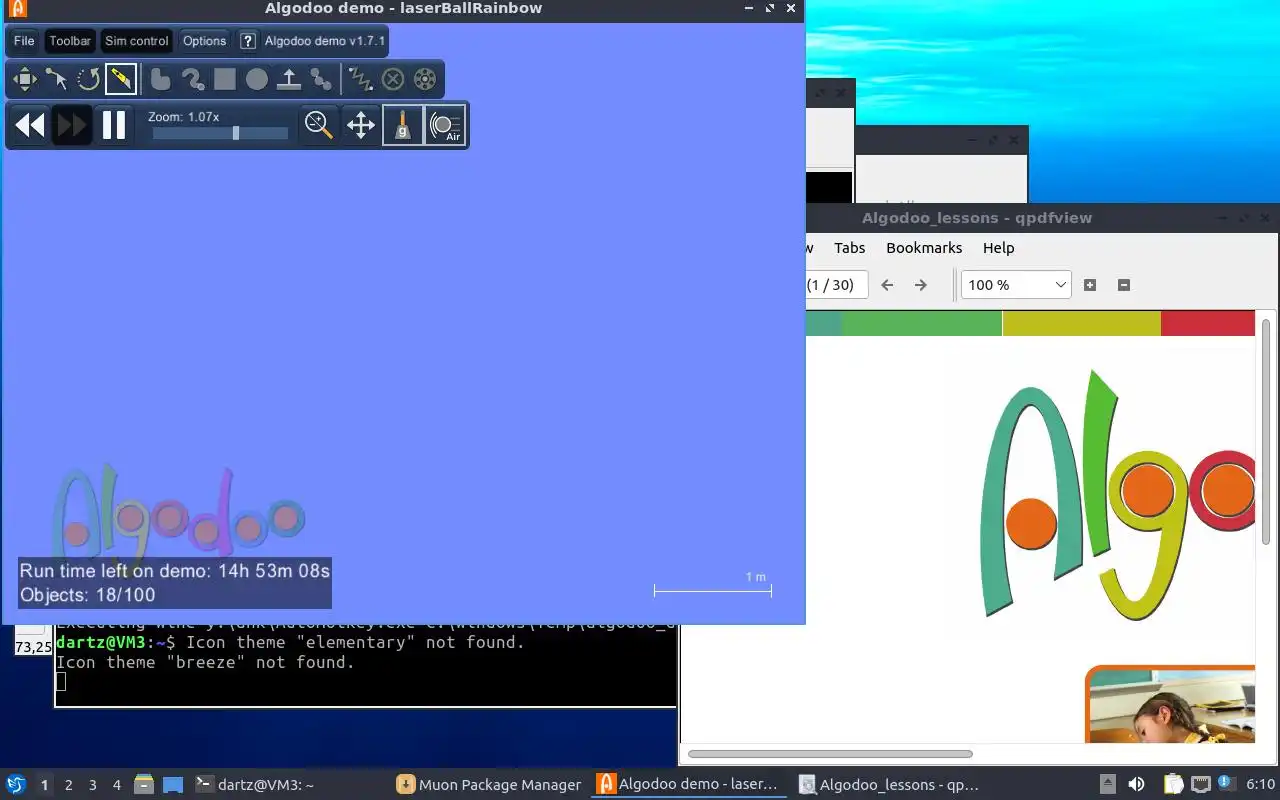Screen dimensions: 1280x800
Task: Click the show desktop taskbar icon
Action: (173, 785)
